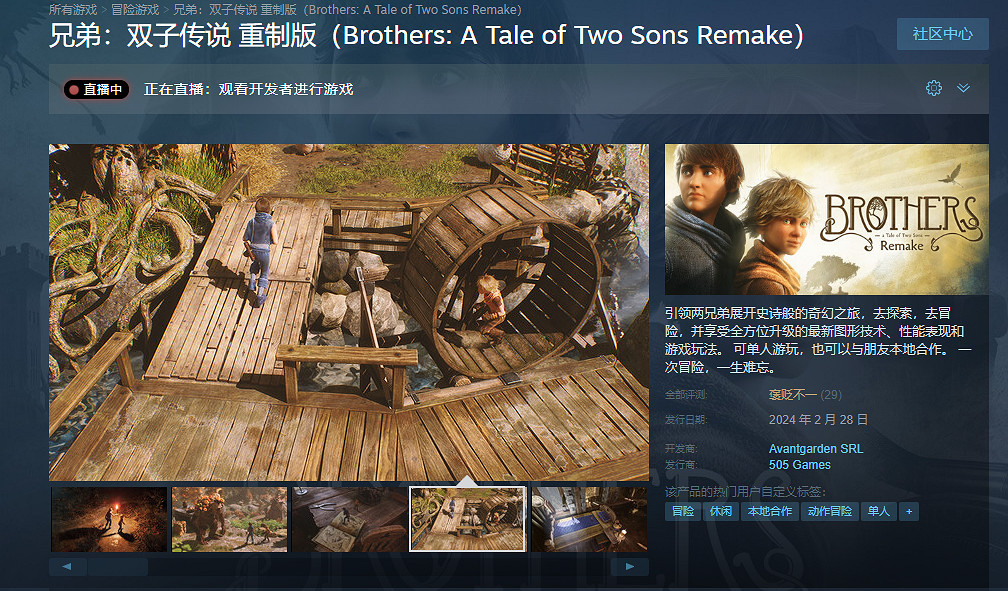
Task: Go to 冒险游戏 breadcrumb
Action: tap(135, 10)
